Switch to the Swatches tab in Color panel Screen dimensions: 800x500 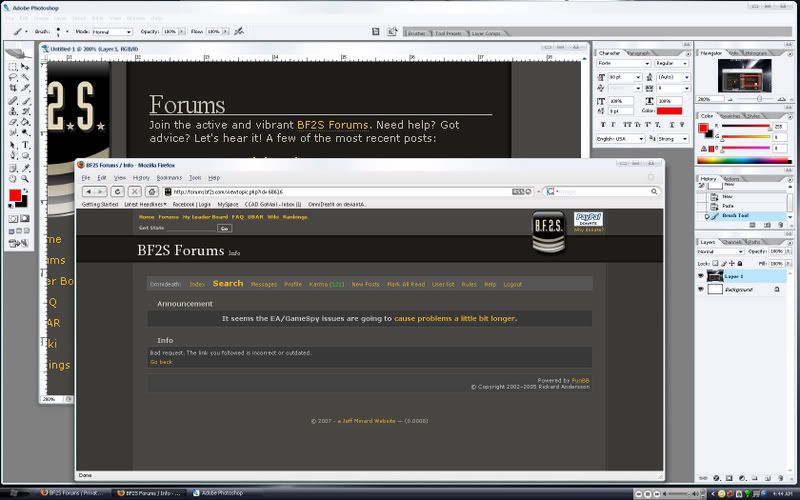click(731, 116)
